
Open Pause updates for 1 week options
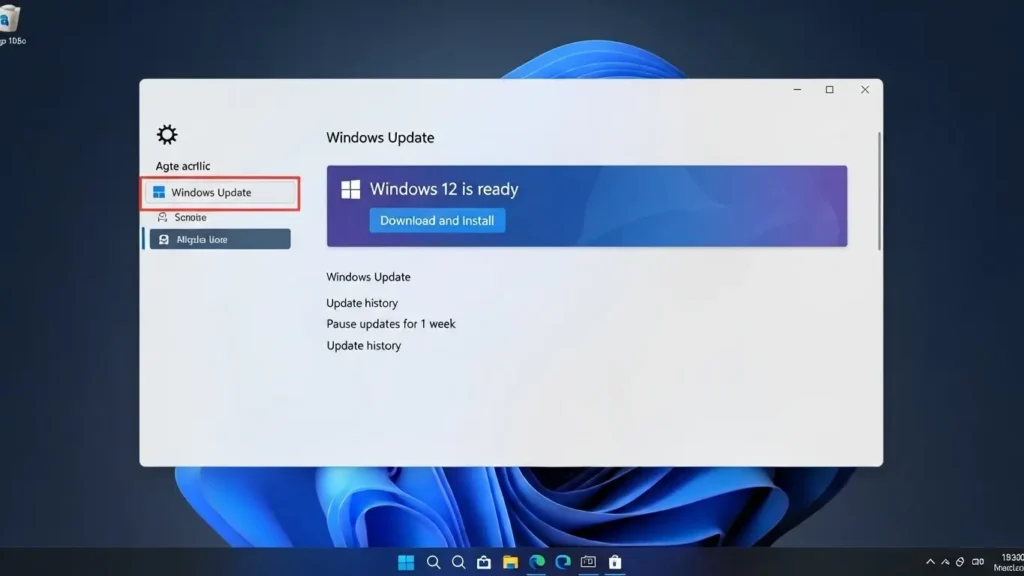point(391,323)
